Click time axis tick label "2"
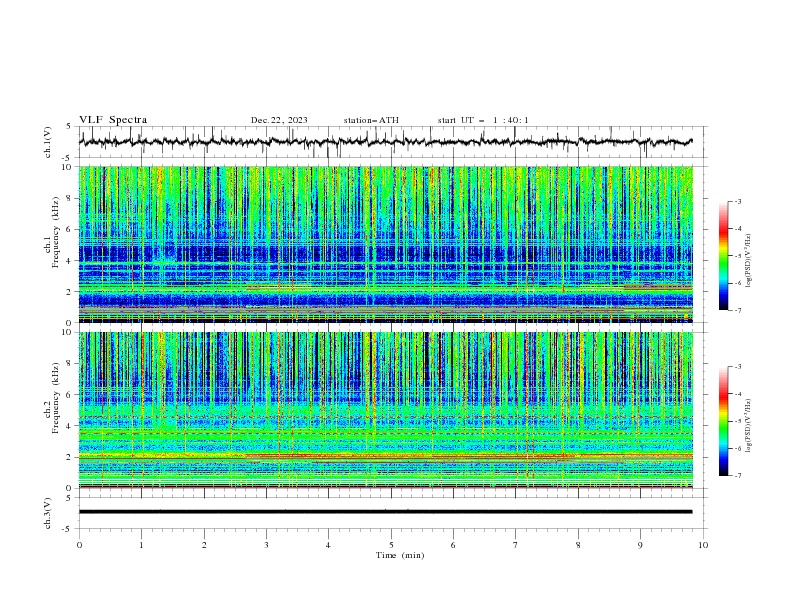 point(204,545)
